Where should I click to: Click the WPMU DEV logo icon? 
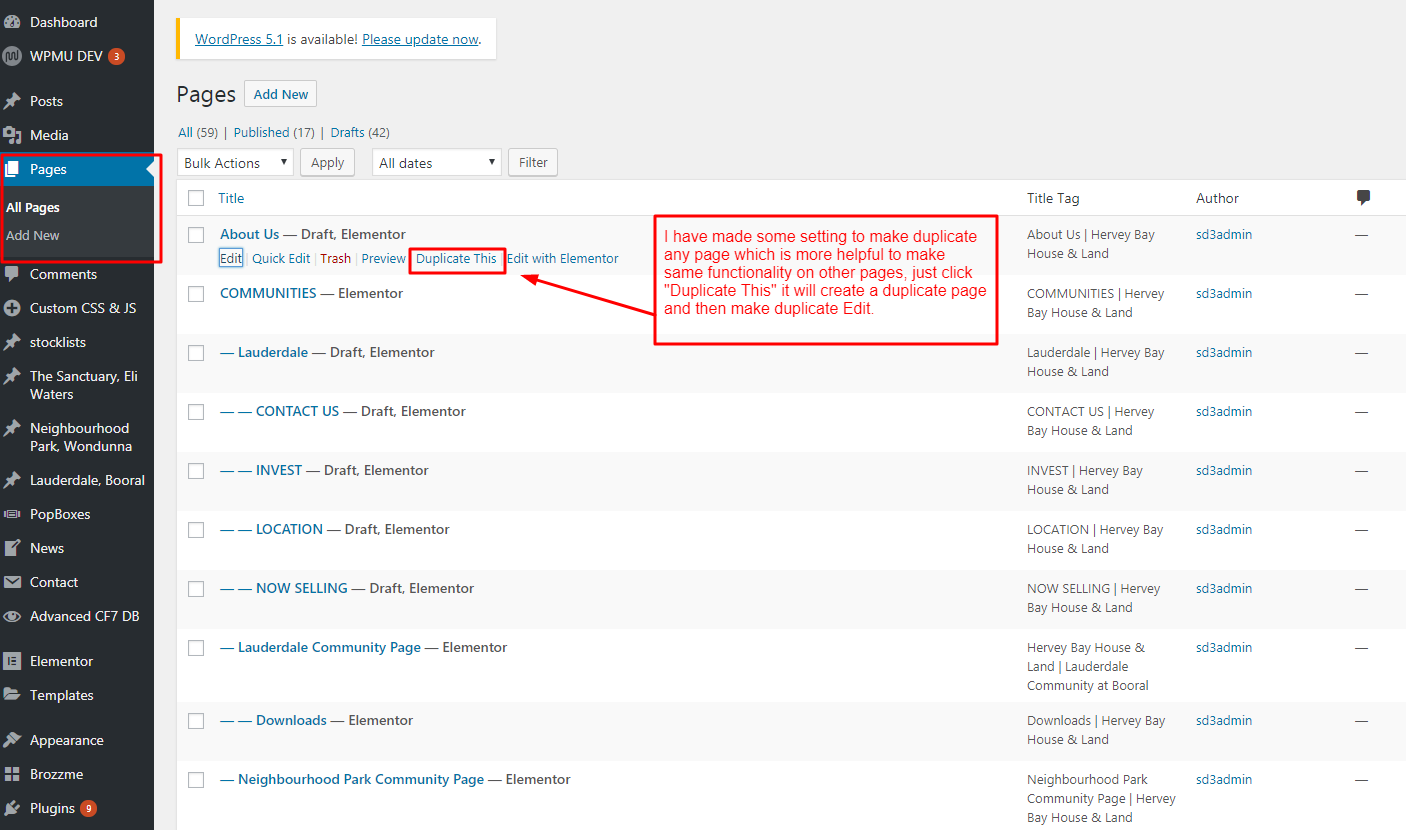coord(12,56)
